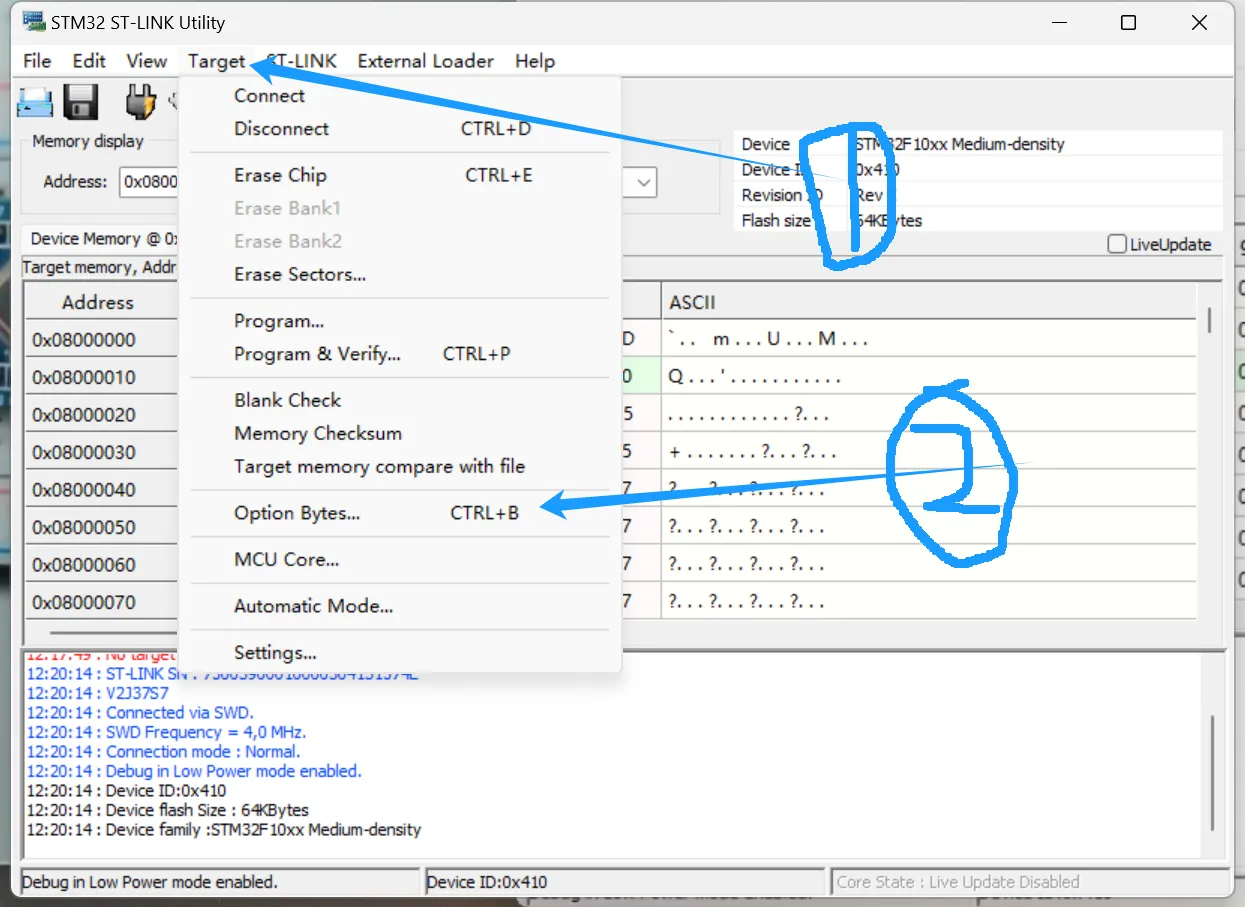The height and width of the screenshot is (907, 1245).
Task: Select the 0x08000000 address row
Action: pyautogui.click(x=100, y=339)
